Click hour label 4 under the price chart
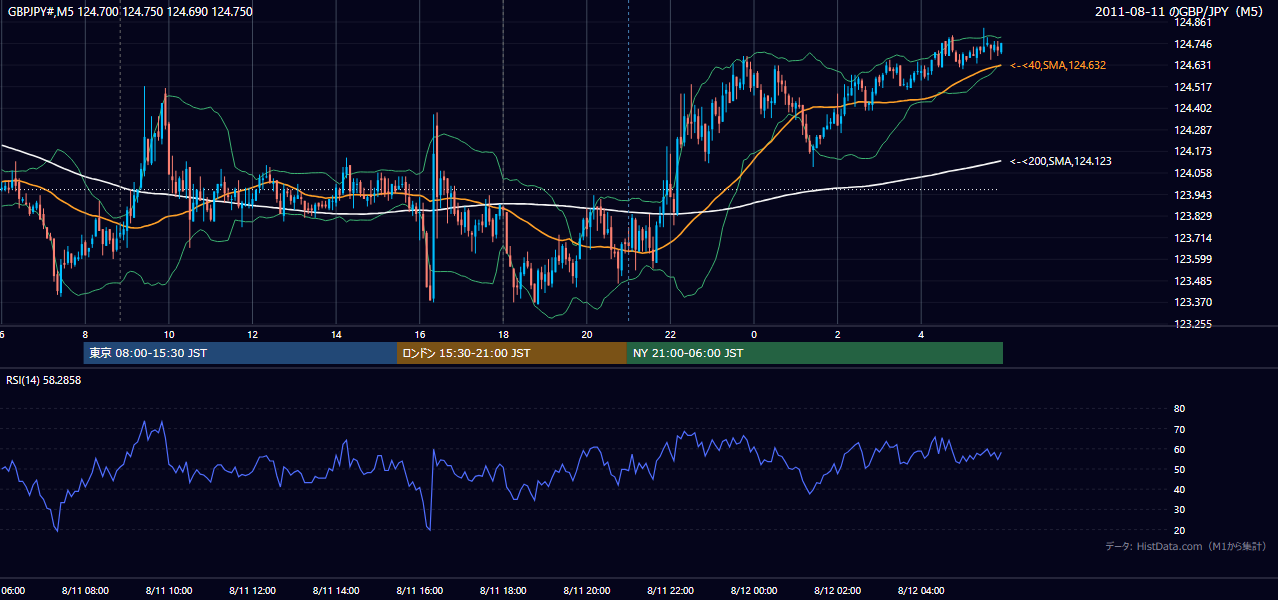Screen dimensions: 1278x600 (921, 334)
